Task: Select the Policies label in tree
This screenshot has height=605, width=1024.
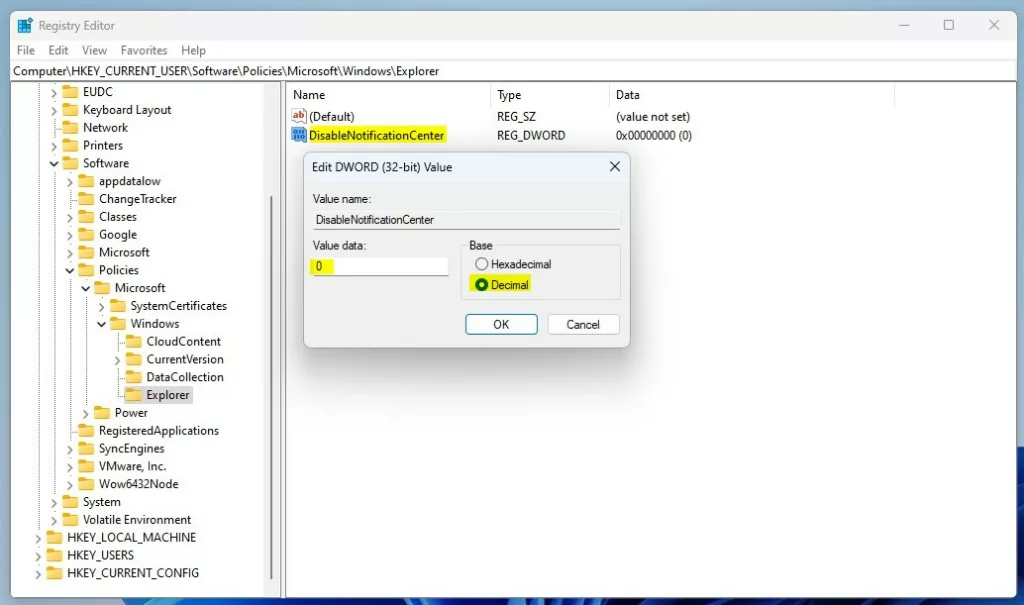Action: click(x=119, y=270)
